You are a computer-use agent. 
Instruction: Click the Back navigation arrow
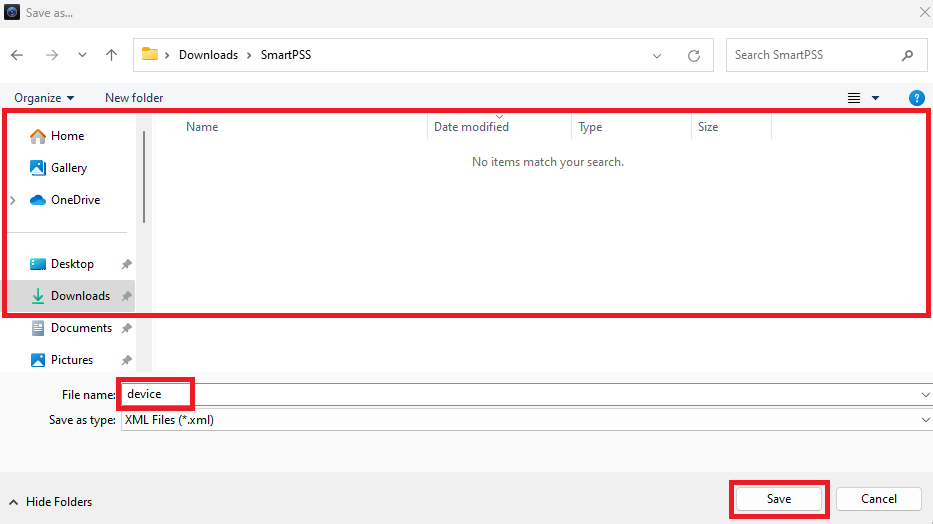coord(18,55)
